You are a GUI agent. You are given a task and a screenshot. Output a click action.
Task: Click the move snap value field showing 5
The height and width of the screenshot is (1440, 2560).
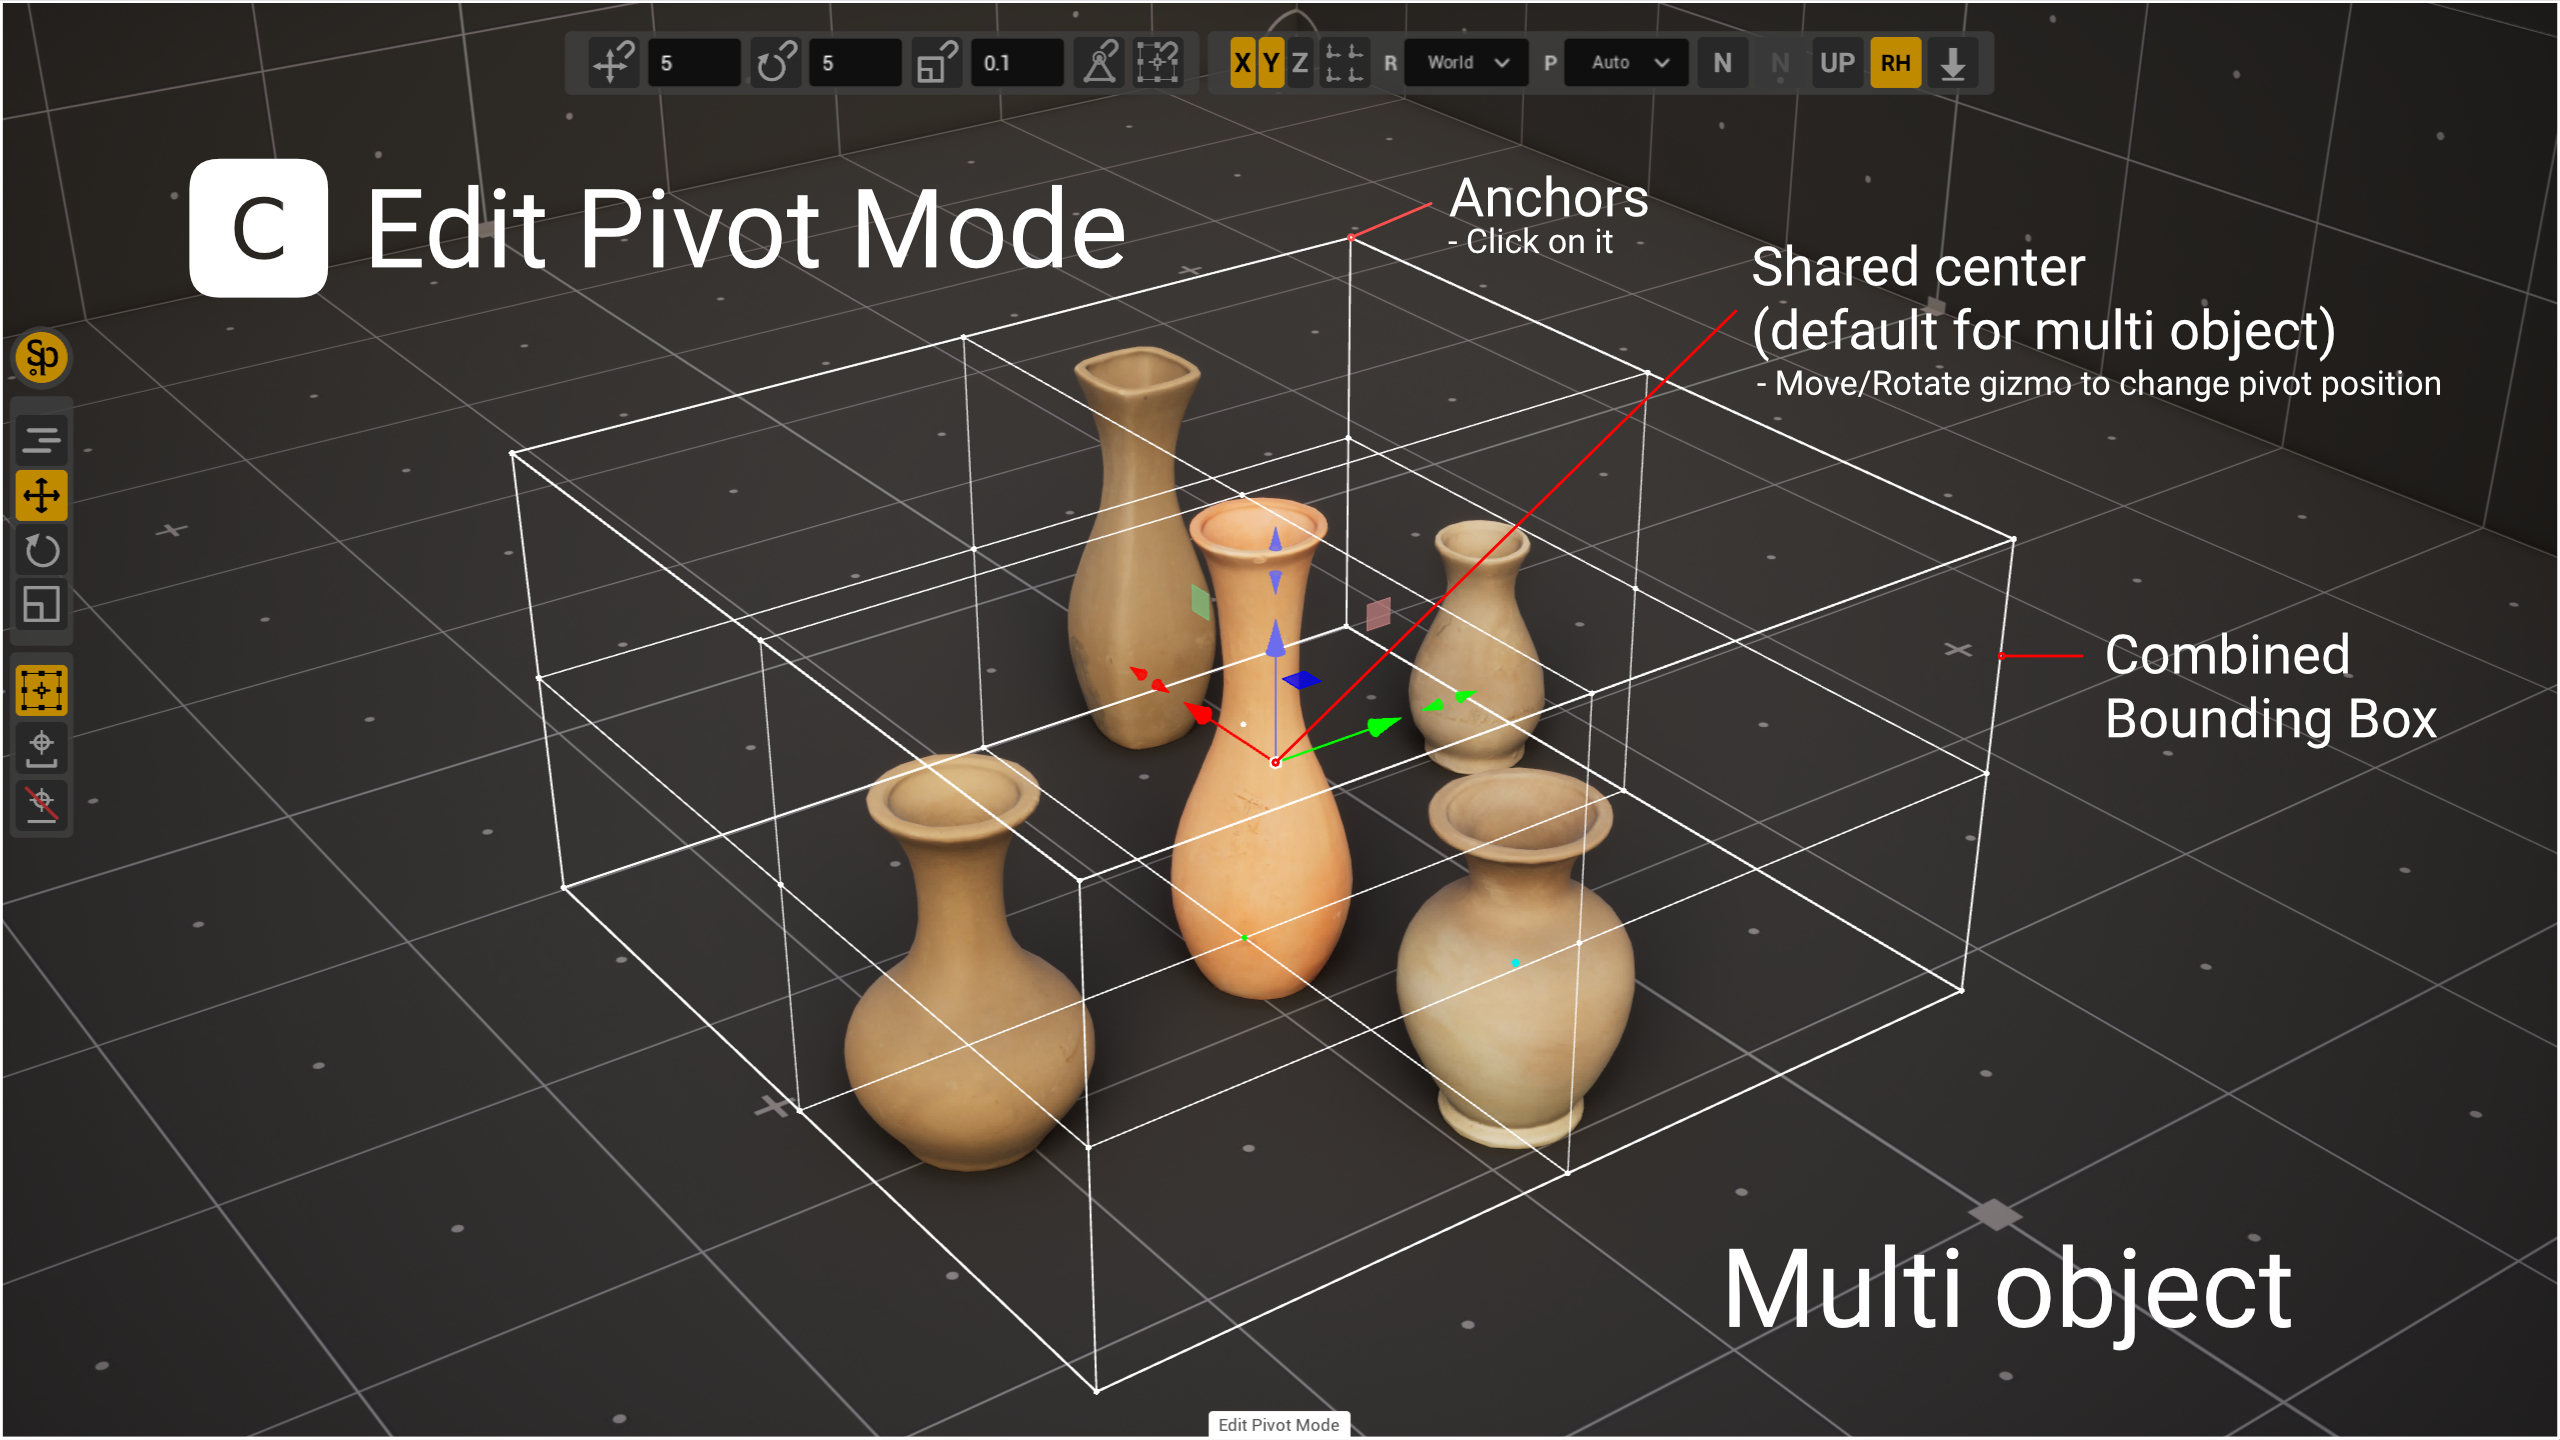pyautogui.click(x=694, y=63)
